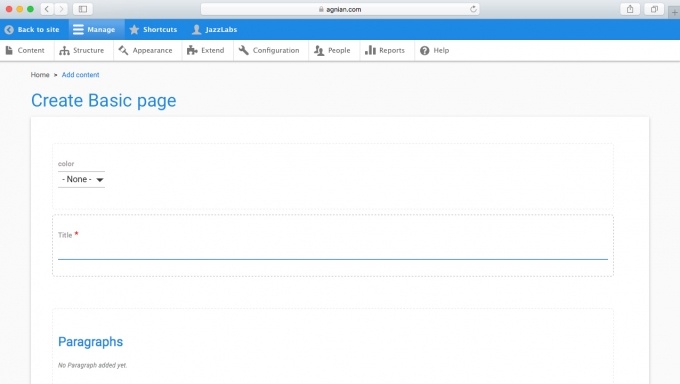Click the Manage hamburger icon
This screenshot has height=384, width=680.
coord(78,30)
